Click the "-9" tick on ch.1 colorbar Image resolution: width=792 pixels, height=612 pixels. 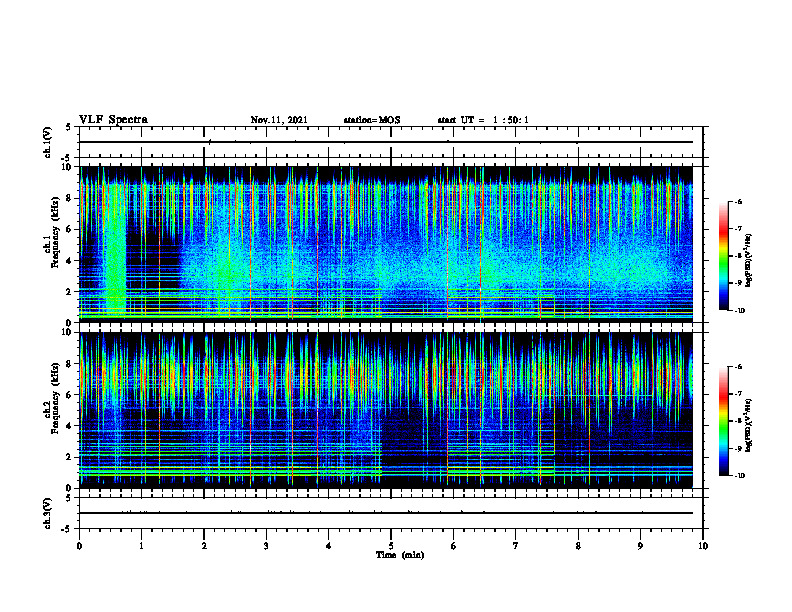pyautogui.click(x=738, y=283)
